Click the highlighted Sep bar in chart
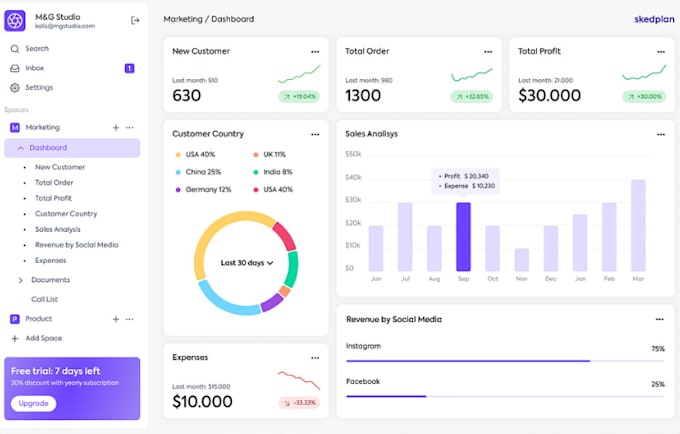The image size is (680, 434). pos(463,237)
